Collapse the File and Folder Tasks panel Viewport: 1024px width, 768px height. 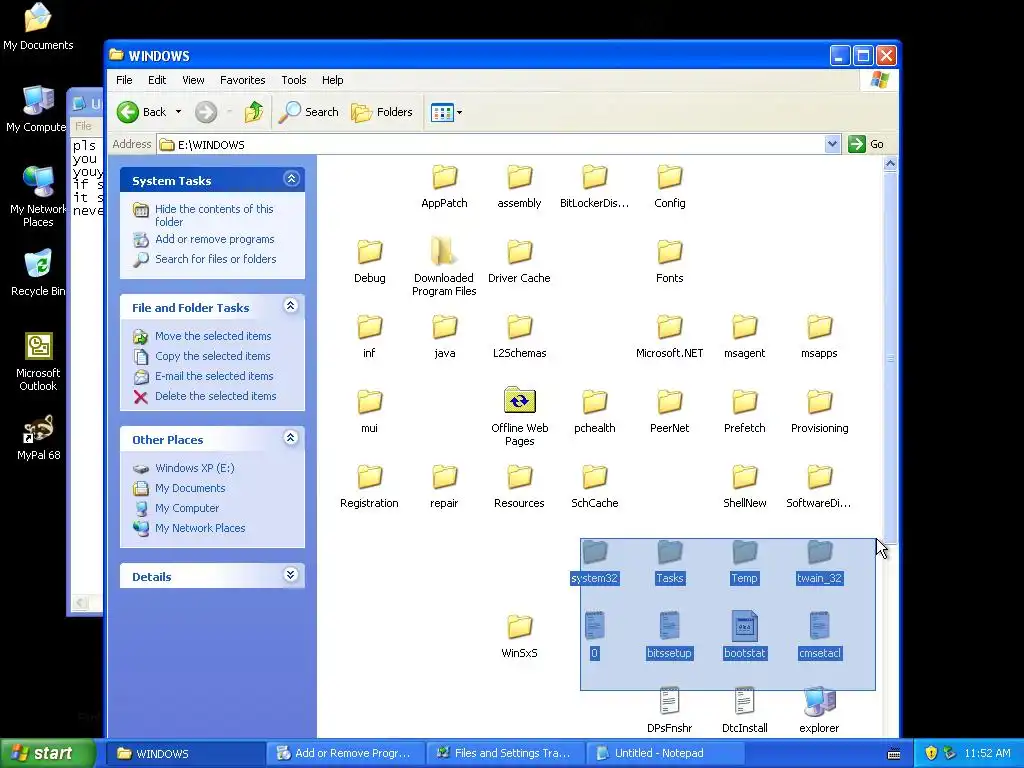click(291, 306)
